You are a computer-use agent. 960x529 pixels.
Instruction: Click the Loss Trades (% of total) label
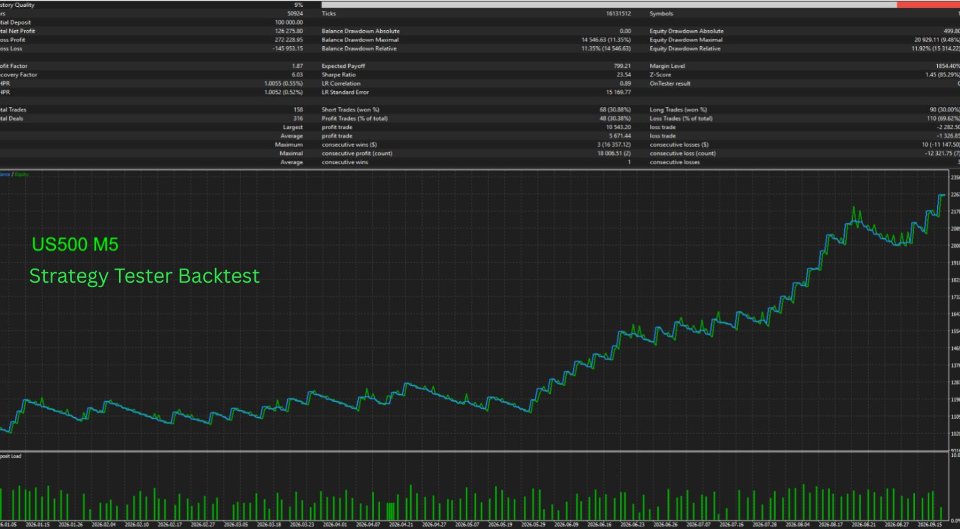[681, 118]
